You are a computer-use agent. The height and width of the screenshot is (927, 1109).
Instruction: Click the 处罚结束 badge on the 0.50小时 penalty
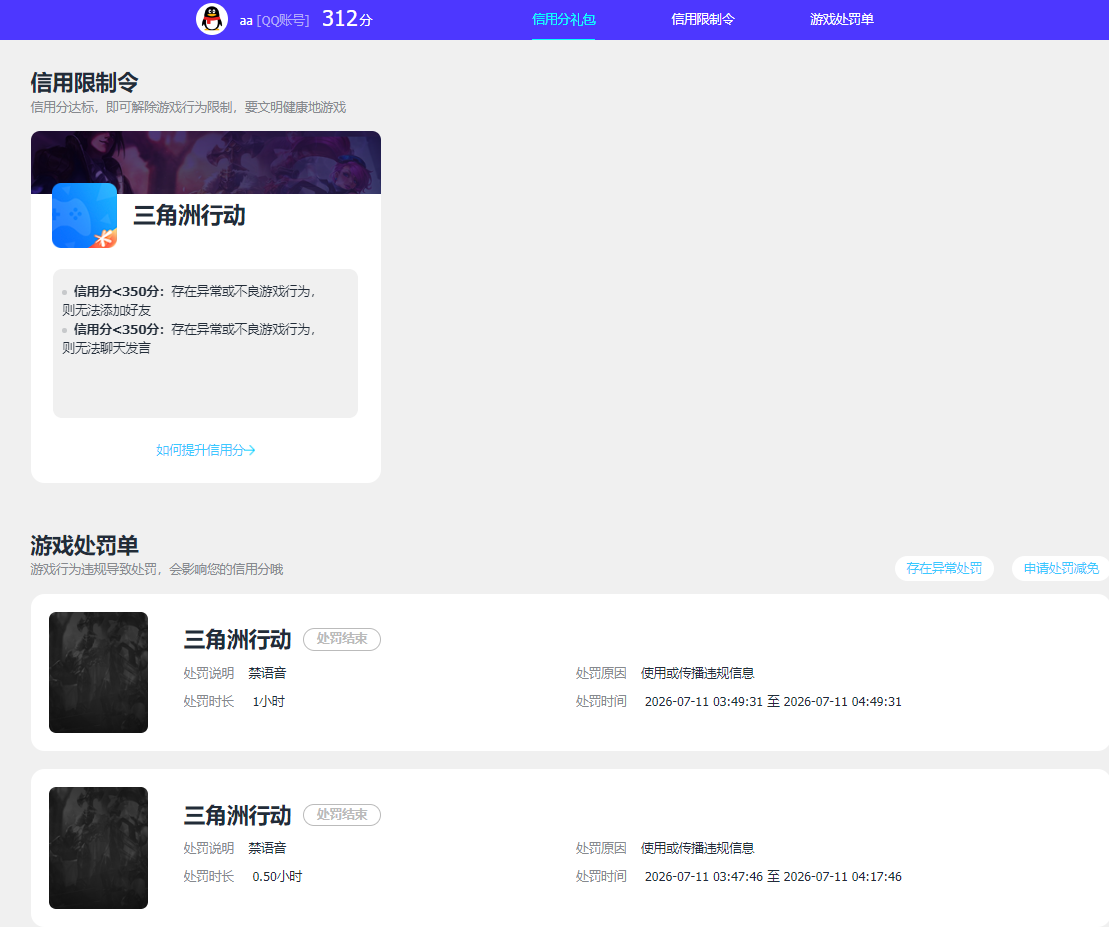tap(342, 815)
